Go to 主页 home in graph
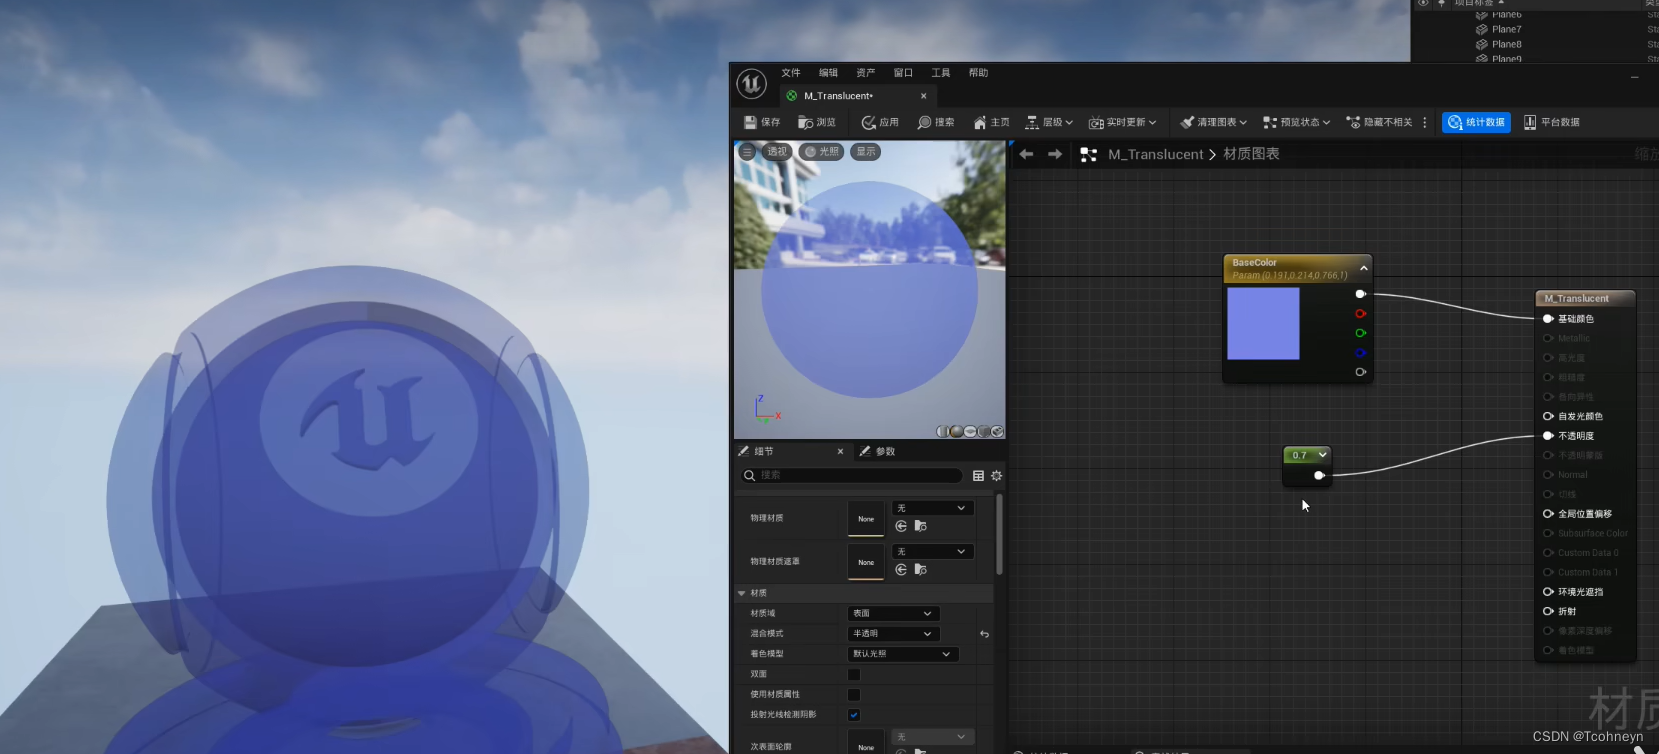This screenshot has width=1659, height=754. (991, 122)
